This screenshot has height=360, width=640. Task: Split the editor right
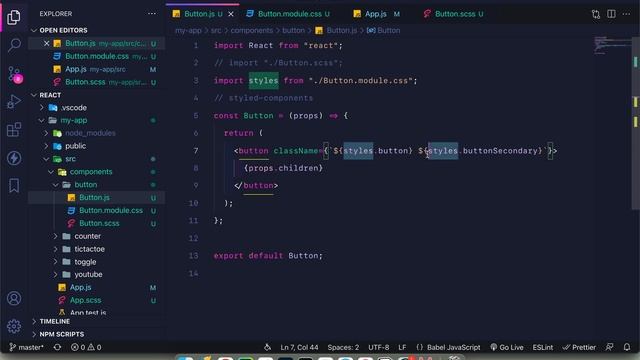pyautogui.click(x=611, y=14)
